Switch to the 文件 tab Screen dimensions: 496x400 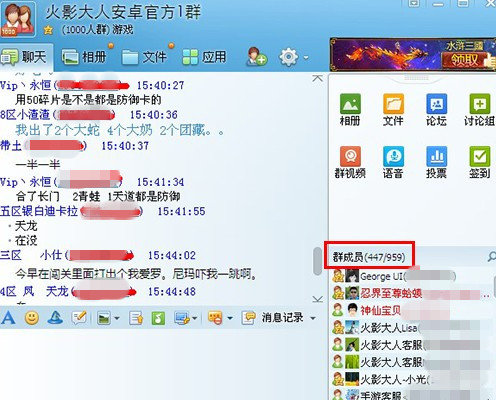tap(144, 57)
